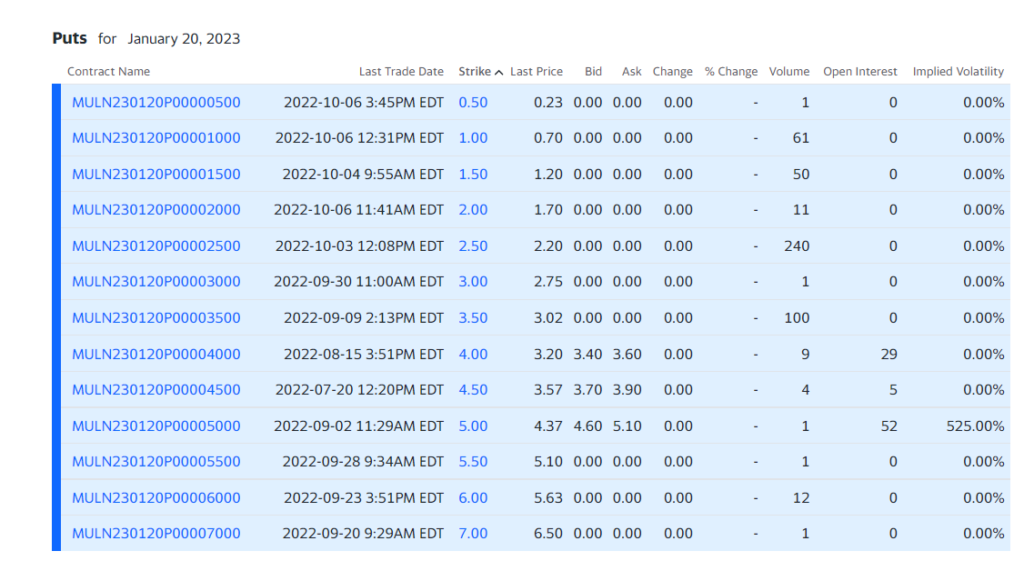Open the 3.00 strike price link
The width and height of the screenshot is (1024, 561).
click(x=473, y=282)
